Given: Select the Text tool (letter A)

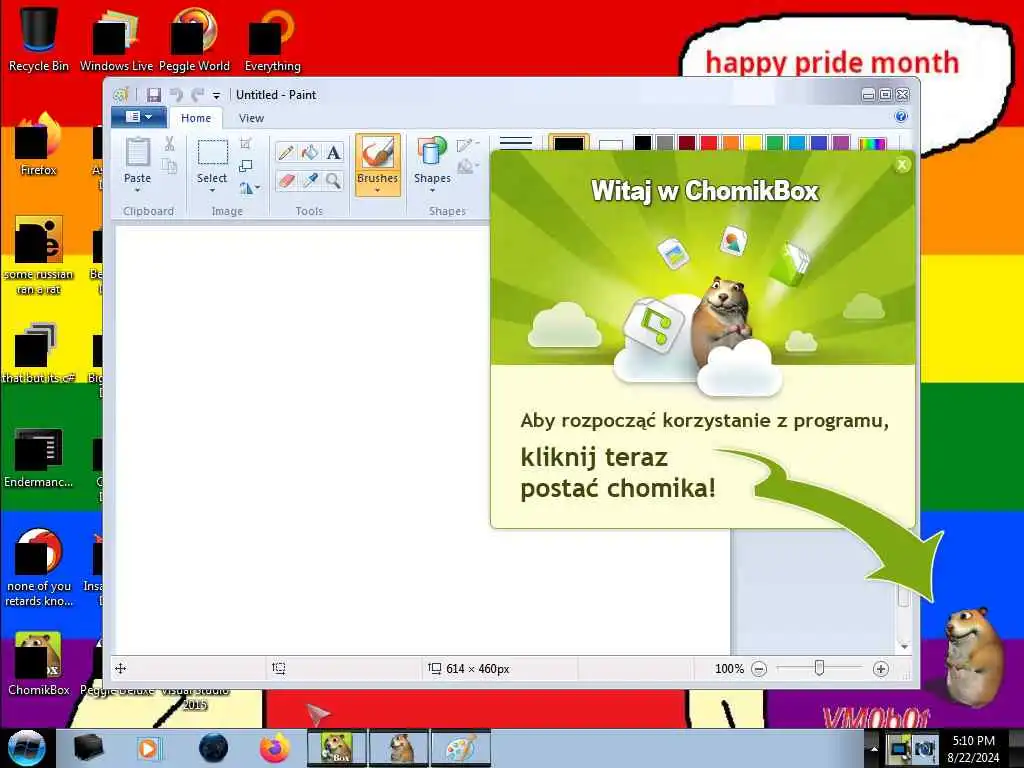Looking at the screenshot, I should pos(334,153).
